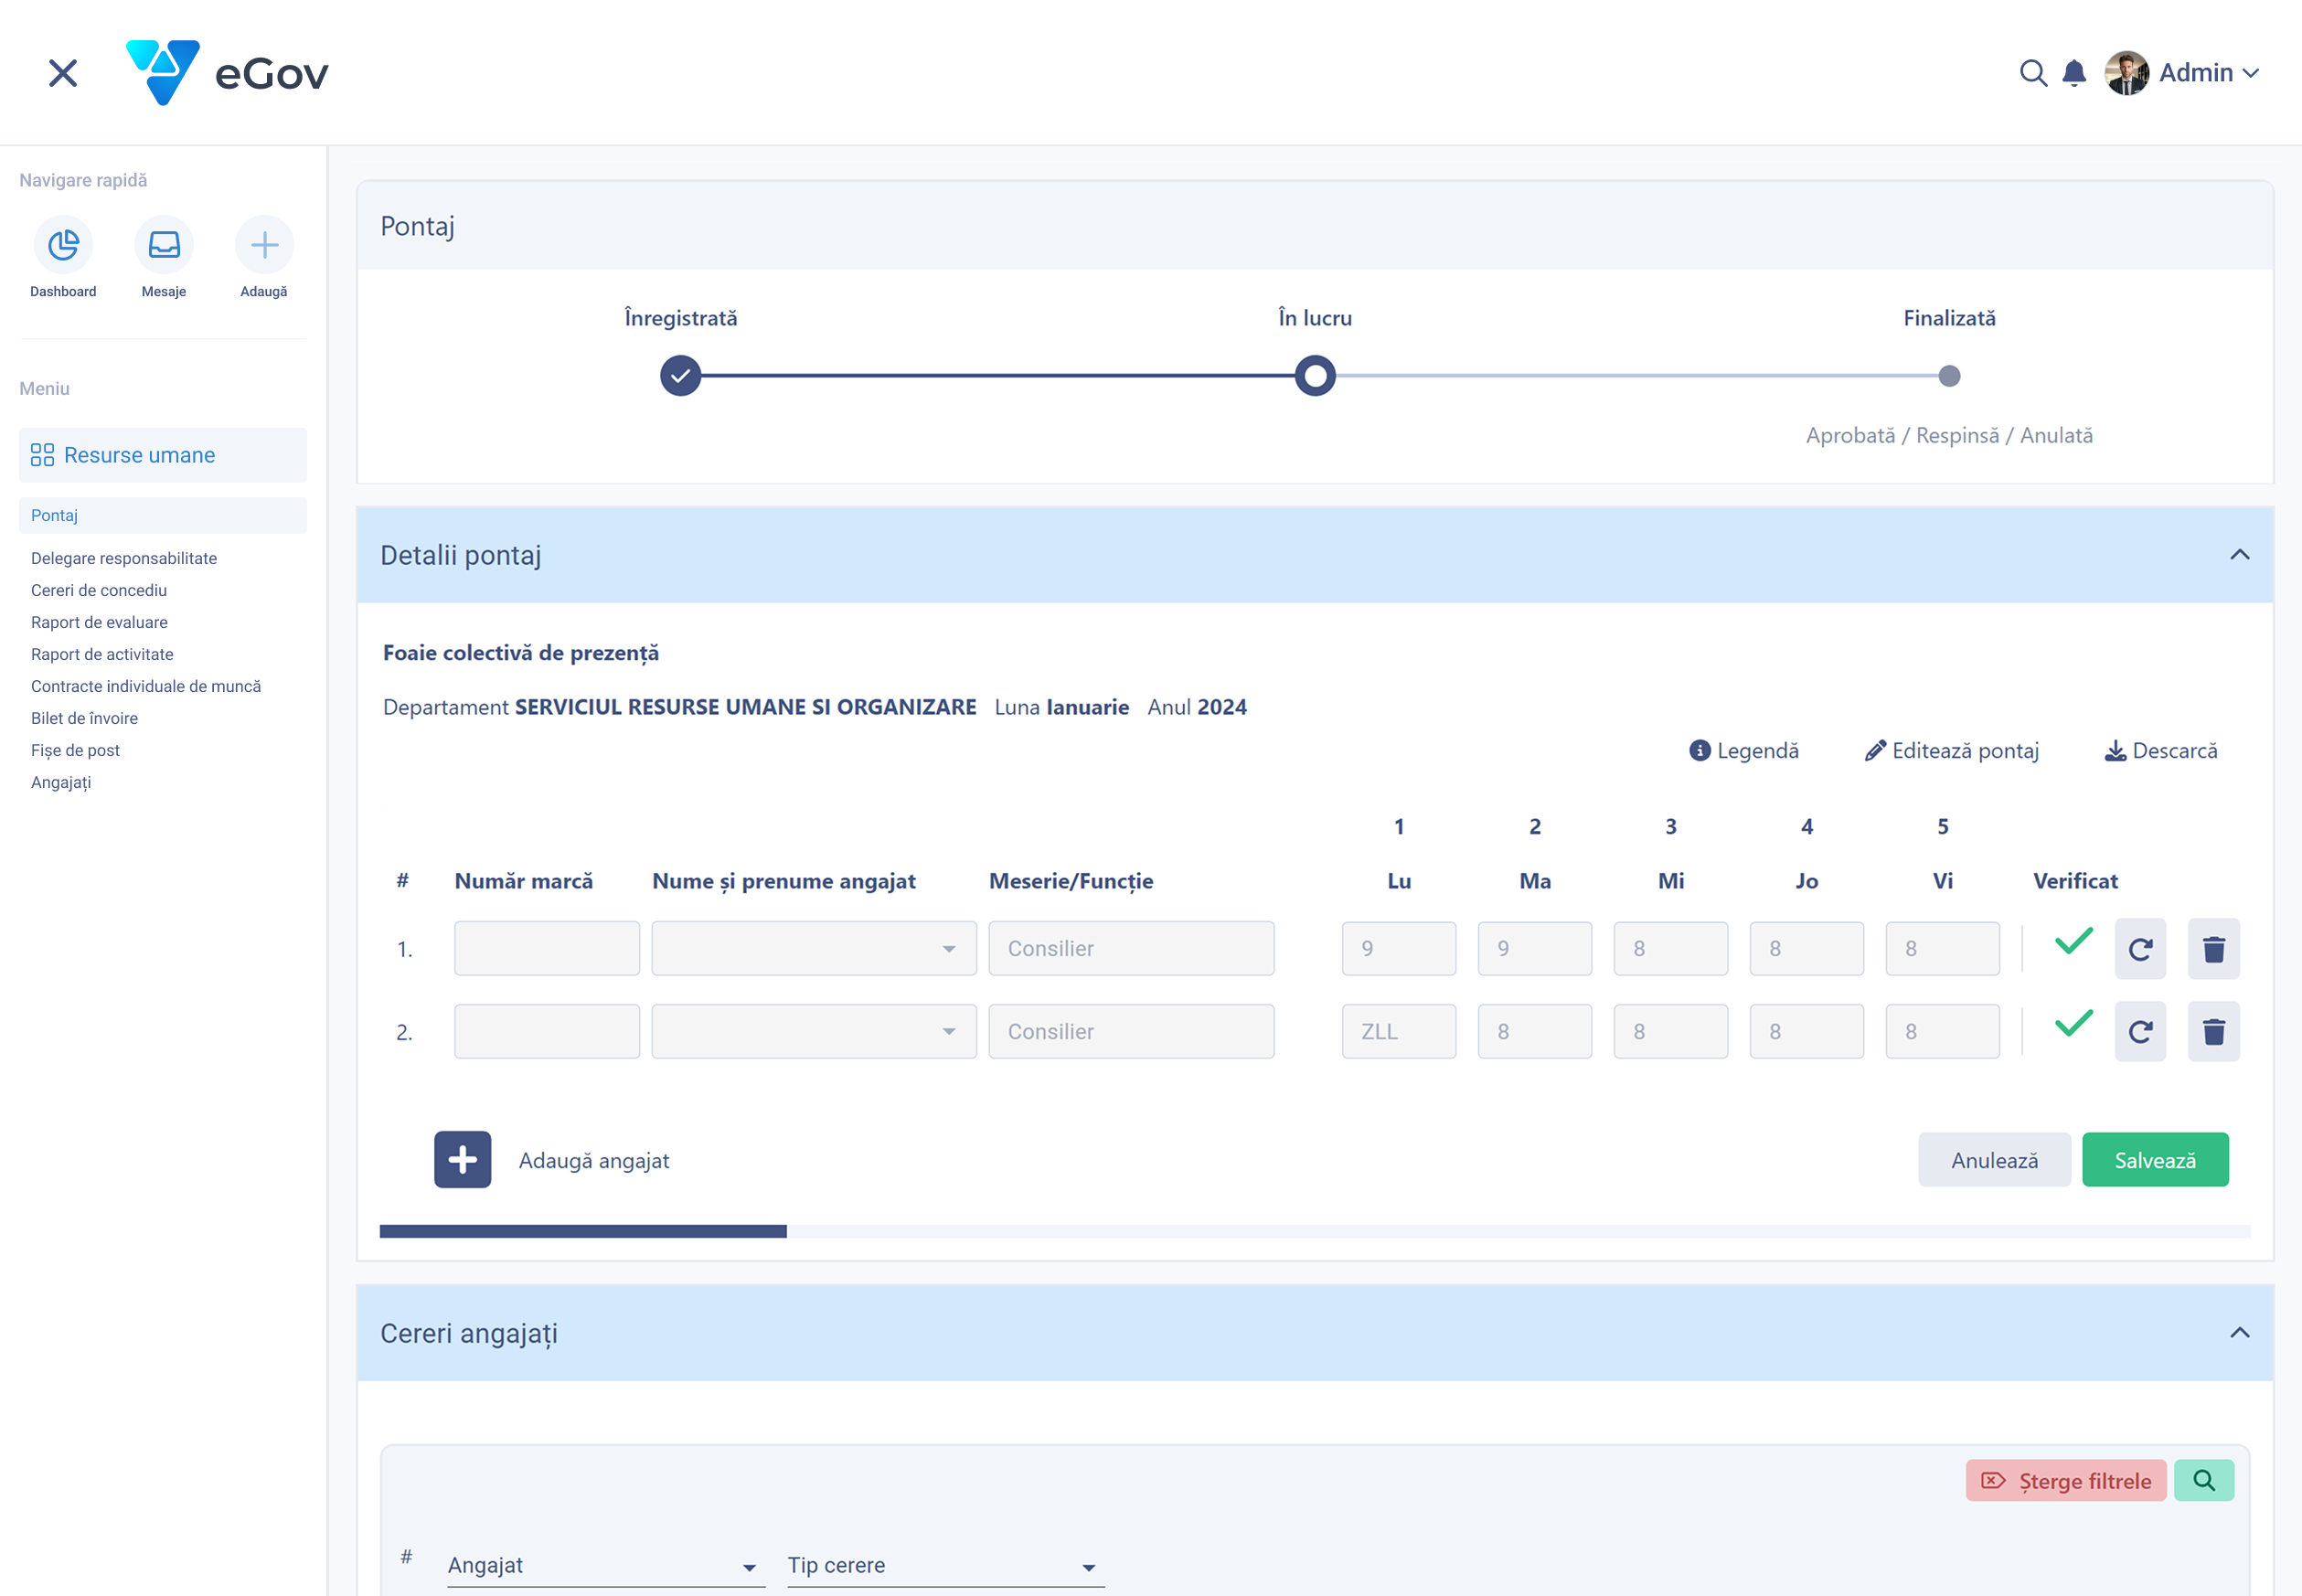2302x1596 pixels.
Task: Click the blue plus Adaugă angajat button
Action: tap(462, 1160)
